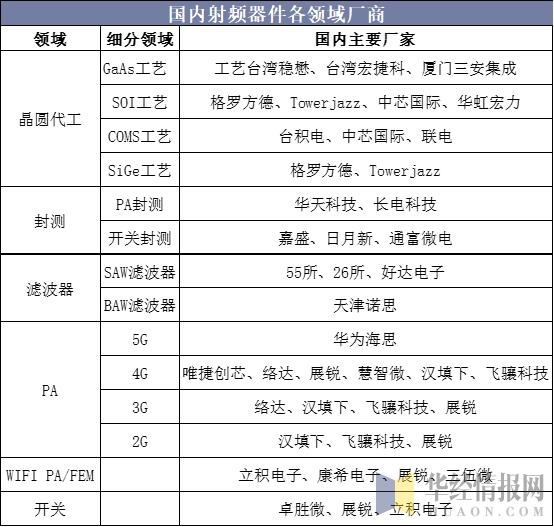The height and width of the screenshot is (527, 554).
Task: Click the 4G cell
Action: point(140,373)
